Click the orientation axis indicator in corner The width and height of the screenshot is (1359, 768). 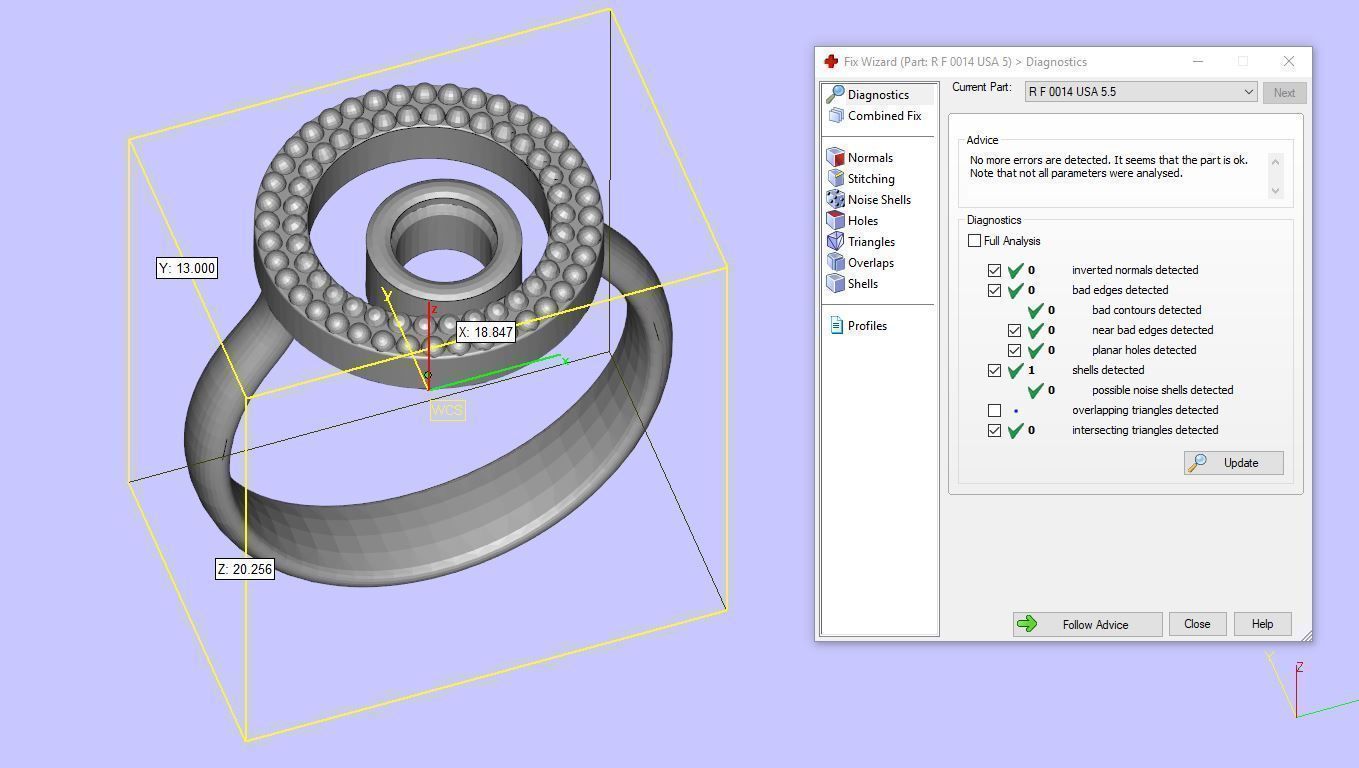point(1310,685)
